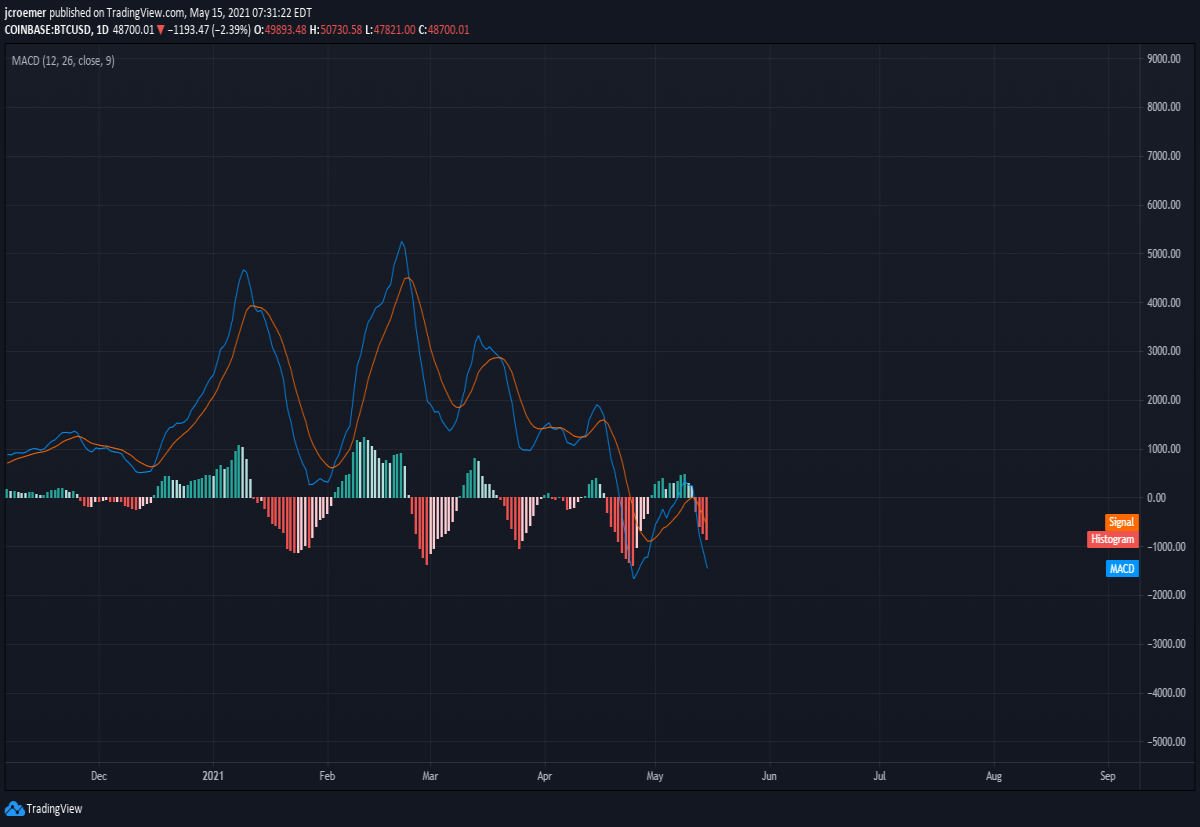Viewport: 1200px width, 827px height.
Task: Click the red down-arrow price change indicator
Action: (x=160, y=30)
